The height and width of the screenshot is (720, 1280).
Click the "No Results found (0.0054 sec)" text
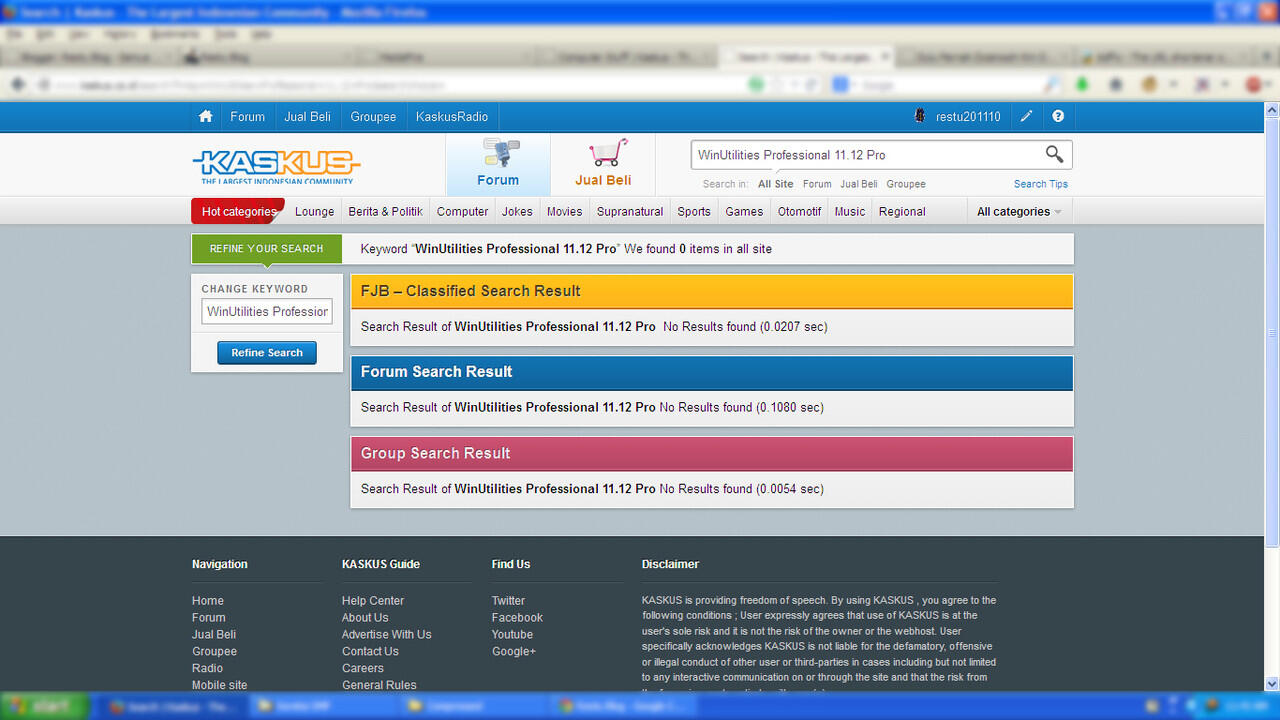[x=741, y=489]
